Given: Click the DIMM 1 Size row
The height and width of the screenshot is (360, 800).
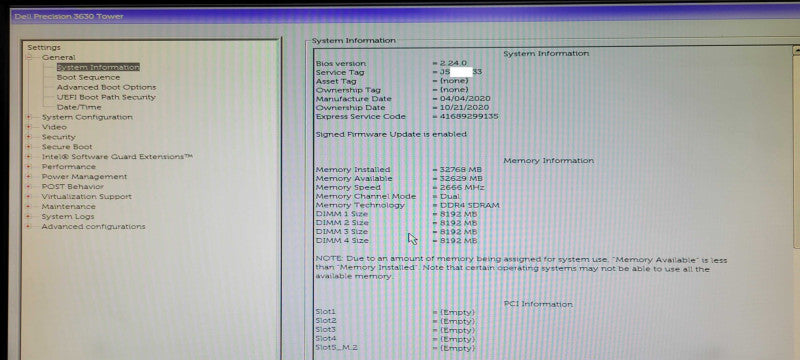Looking at the screenshot, I should click(396, 214).
